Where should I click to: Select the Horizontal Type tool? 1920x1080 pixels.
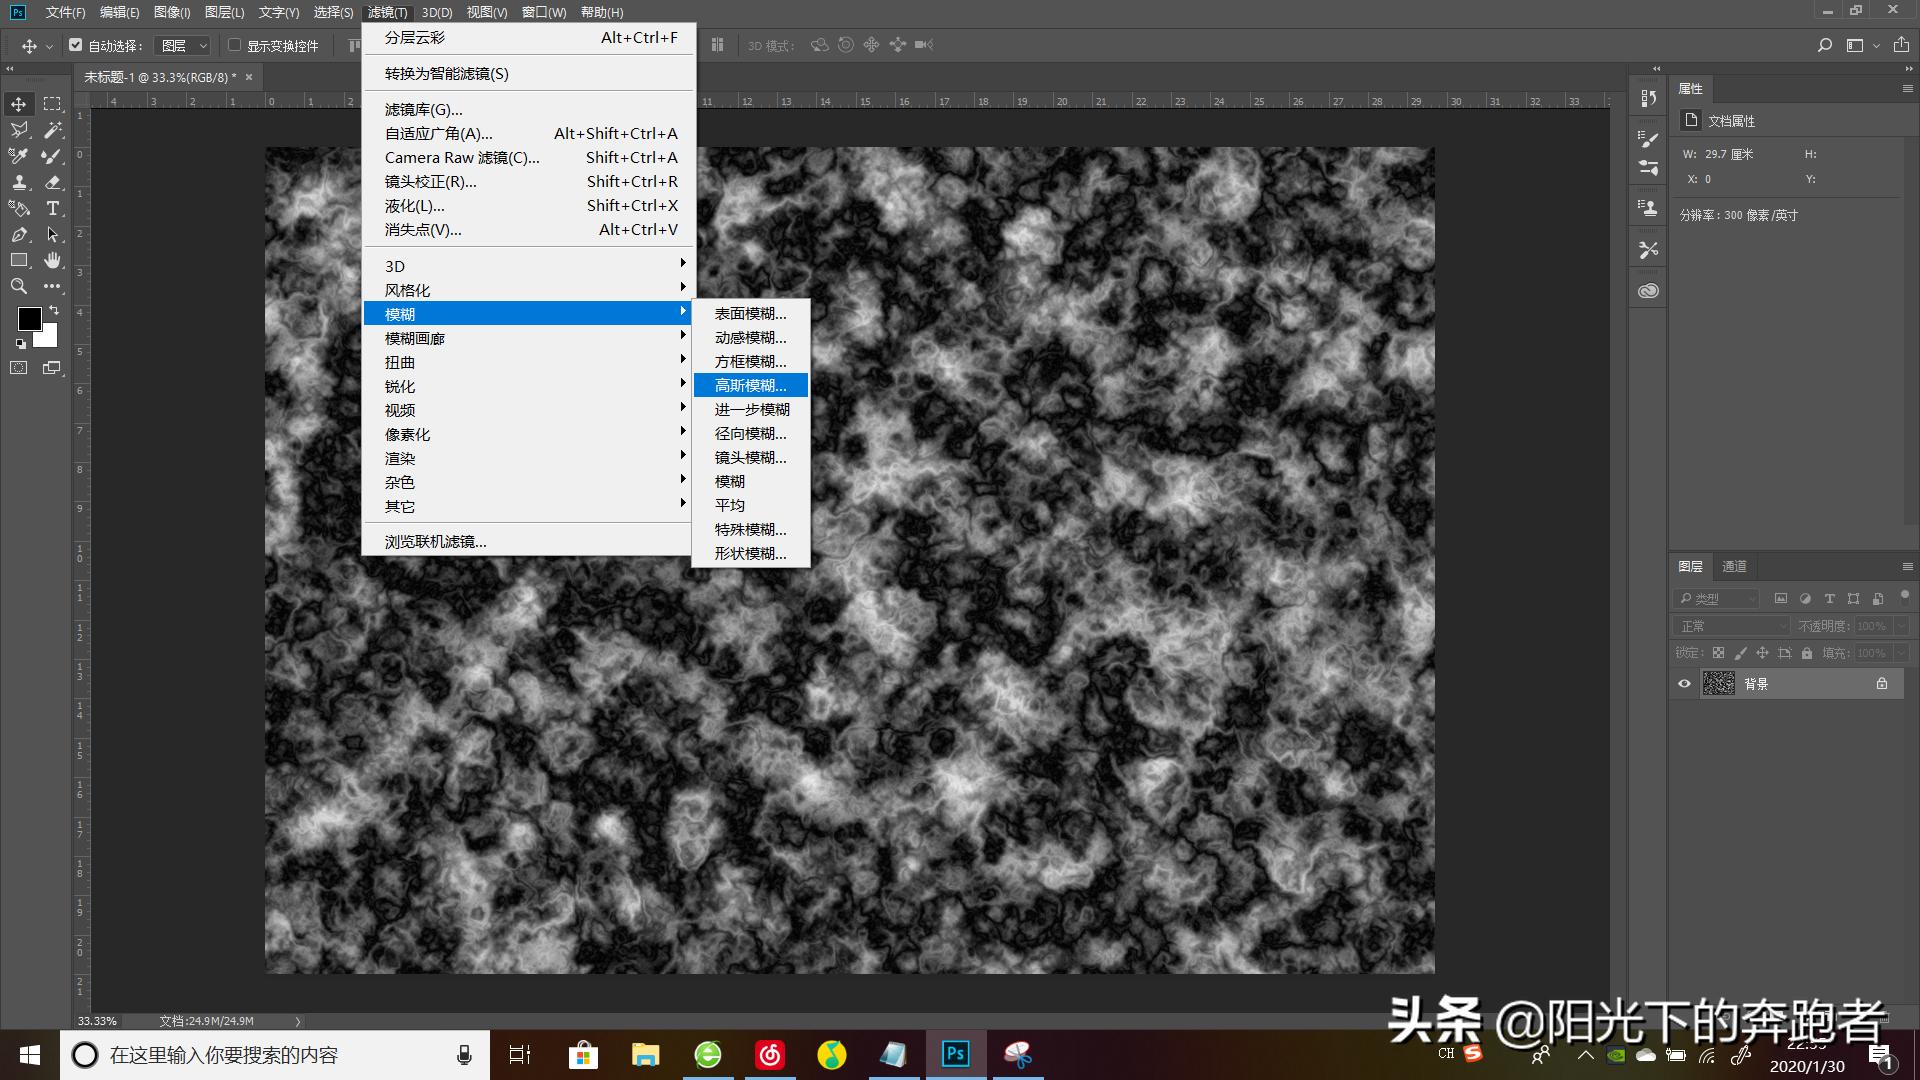(x=52, y=208)
